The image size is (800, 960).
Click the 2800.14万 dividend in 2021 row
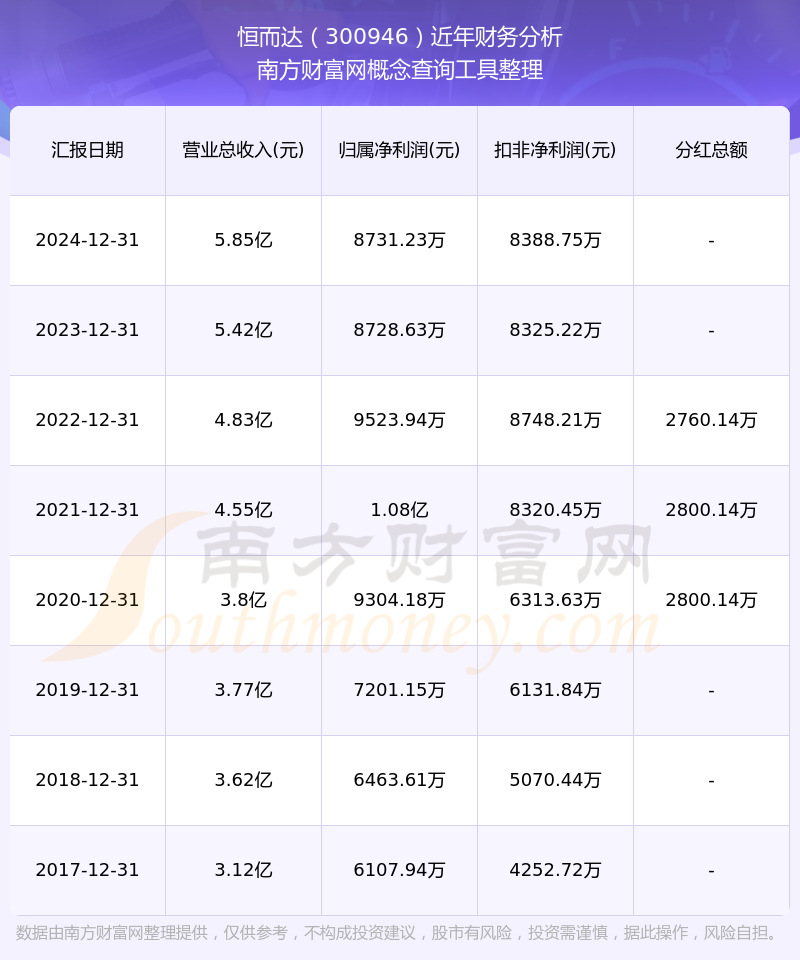(x=711, y=510)
